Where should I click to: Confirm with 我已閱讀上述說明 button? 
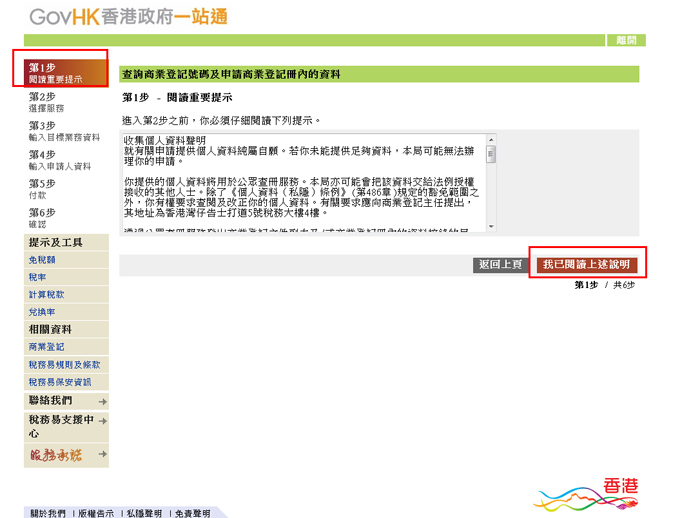coord(586,265)
